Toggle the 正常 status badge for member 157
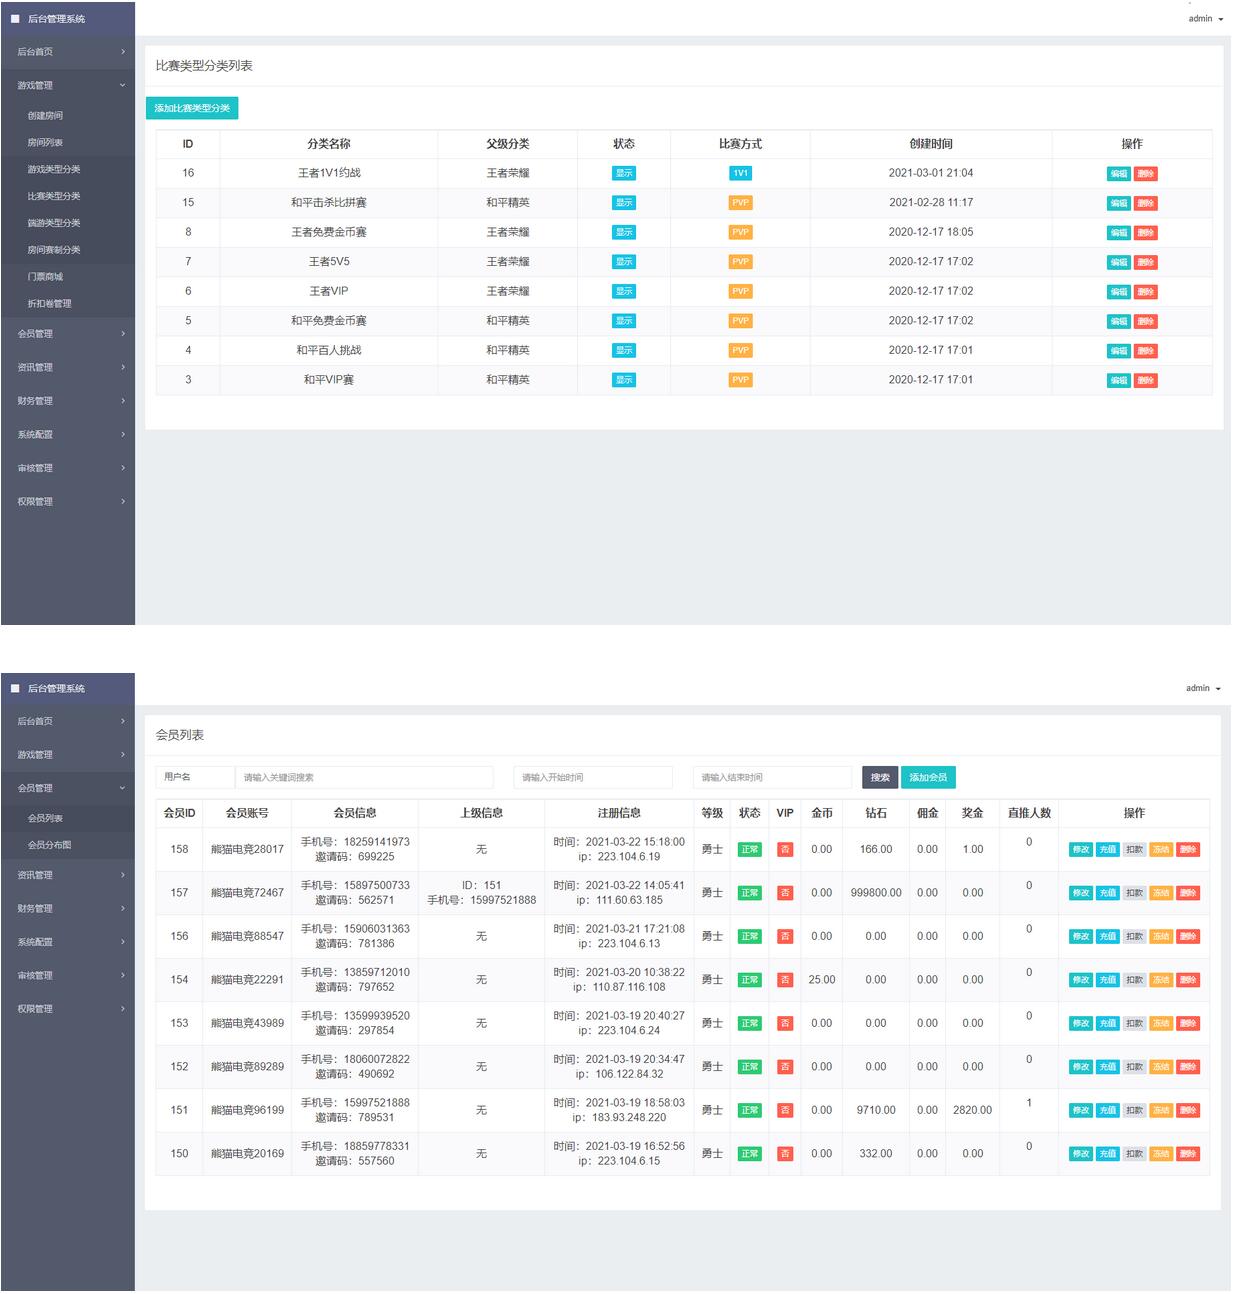 [x=749, y=893]
